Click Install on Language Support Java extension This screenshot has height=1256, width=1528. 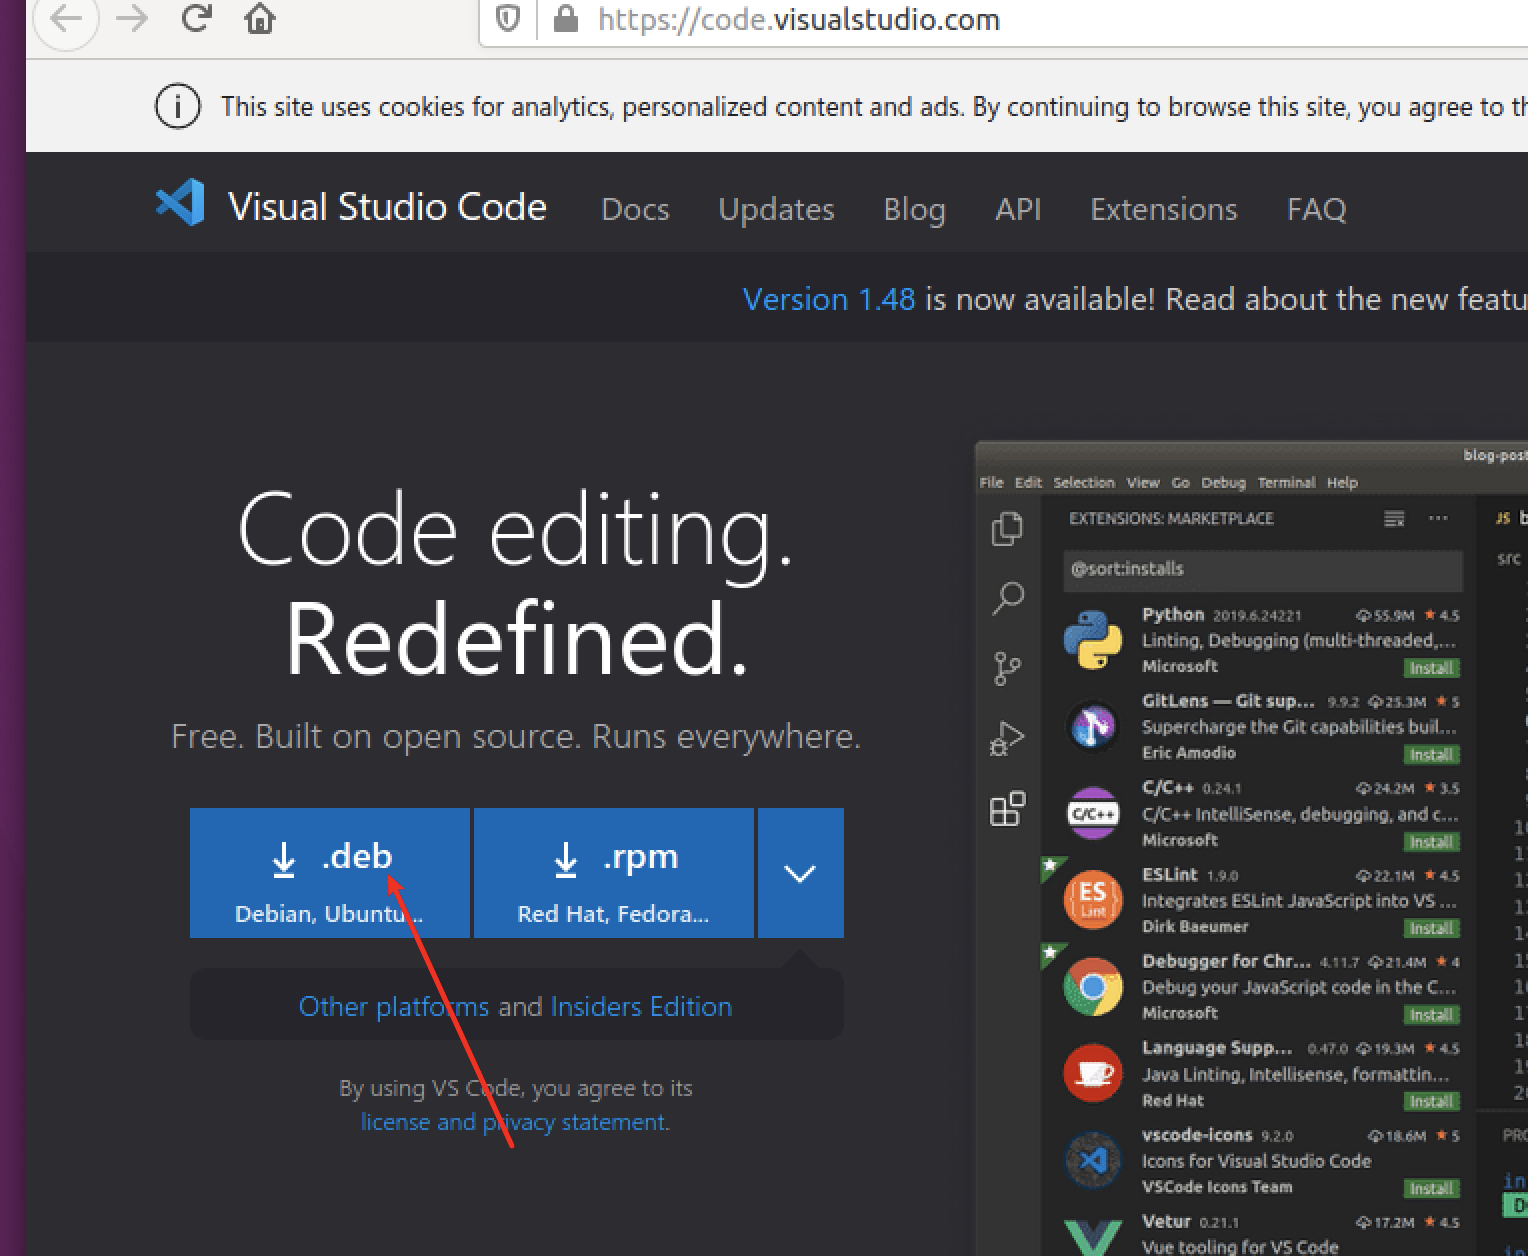tap(1432, 1102)
